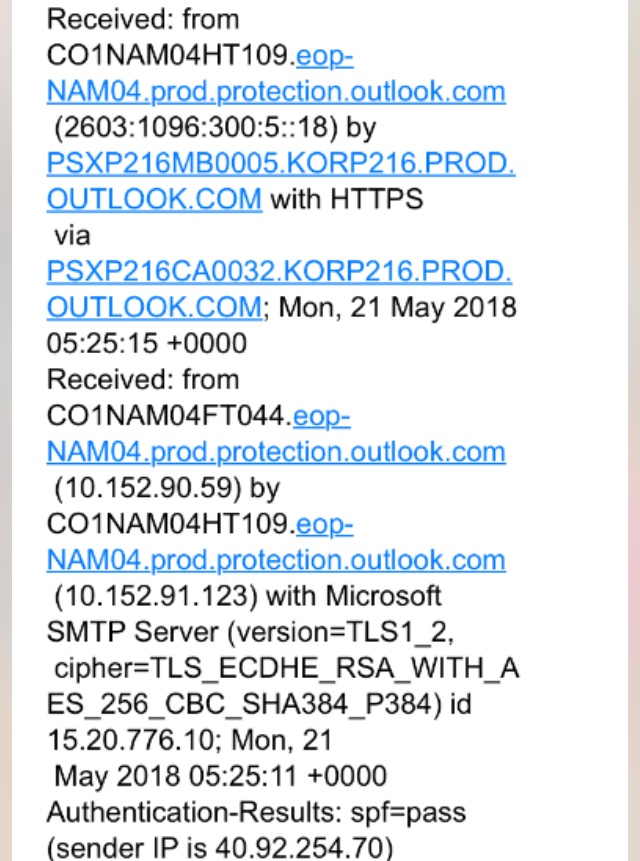Click the cipher=TLS_ECDHE_RSA_WITH_A text
The width and height of the screenshot is (640, 861).
(287, 668)
